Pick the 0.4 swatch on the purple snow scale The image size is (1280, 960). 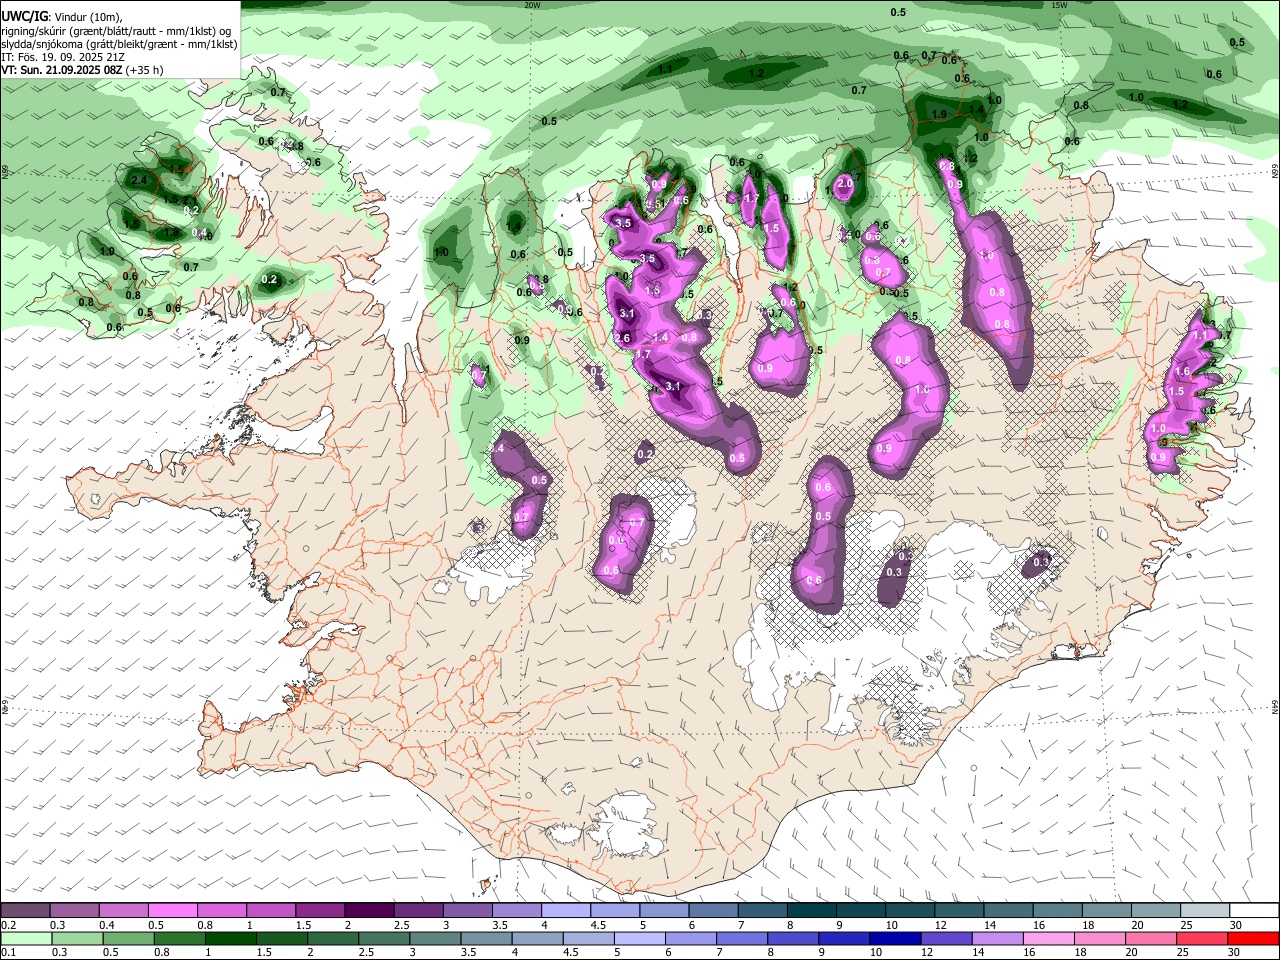click(123, 911)
